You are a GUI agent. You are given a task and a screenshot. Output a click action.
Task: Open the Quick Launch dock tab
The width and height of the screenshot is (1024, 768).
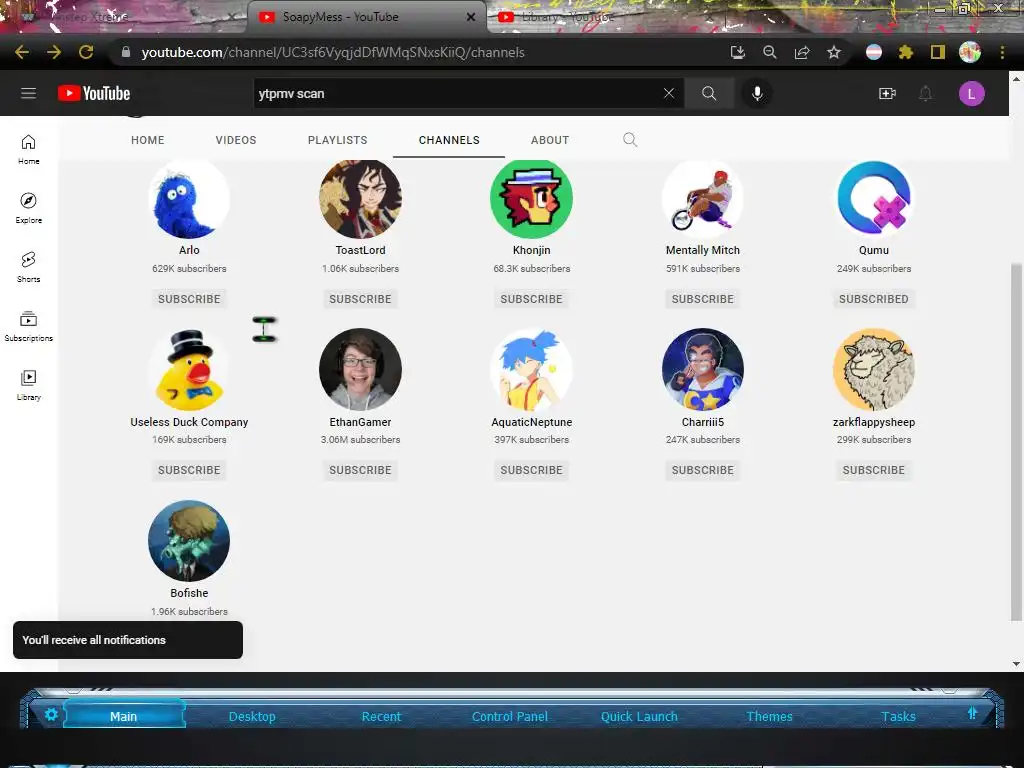[x=639, y=716]
